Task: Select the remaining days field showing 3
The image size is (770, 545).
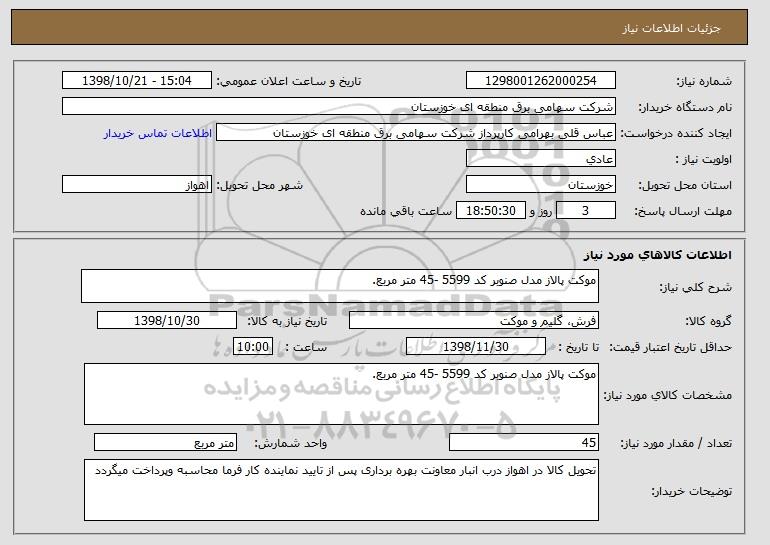Action: (586, 211)
